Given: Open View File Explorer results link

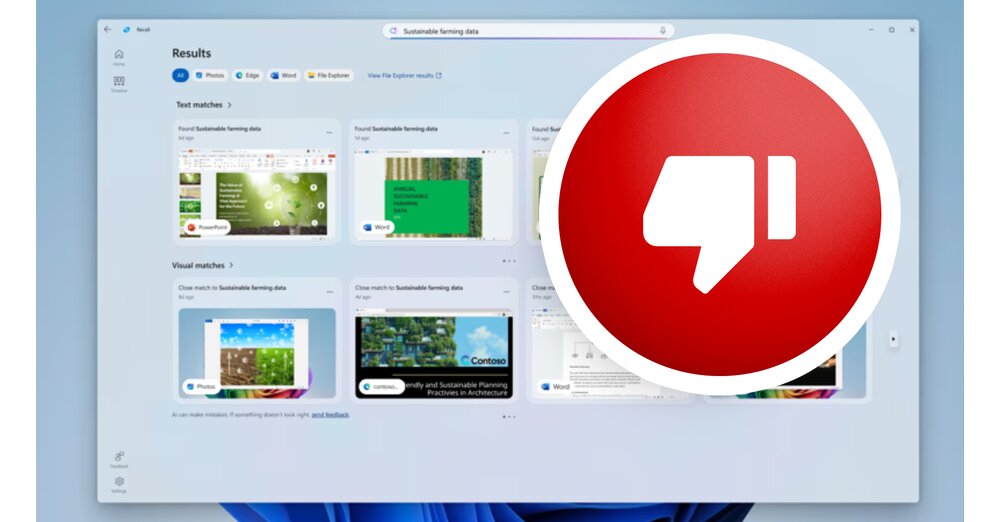Looking at the screenshot, I should point(404,75).
